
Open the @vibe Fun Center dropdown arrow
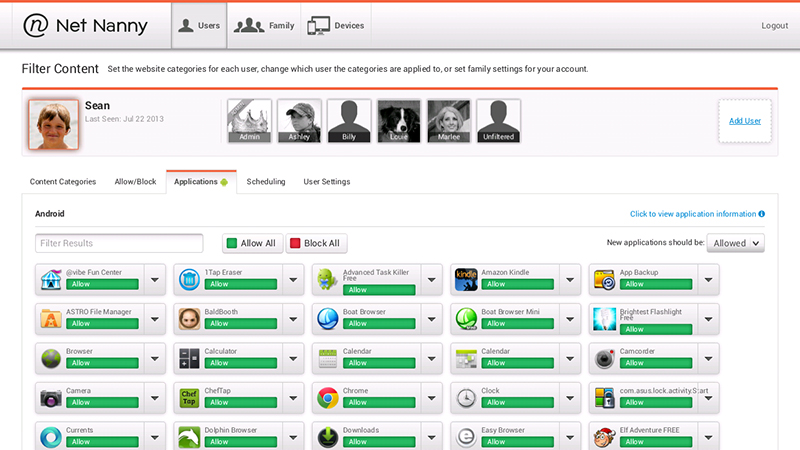click(155, 280)
